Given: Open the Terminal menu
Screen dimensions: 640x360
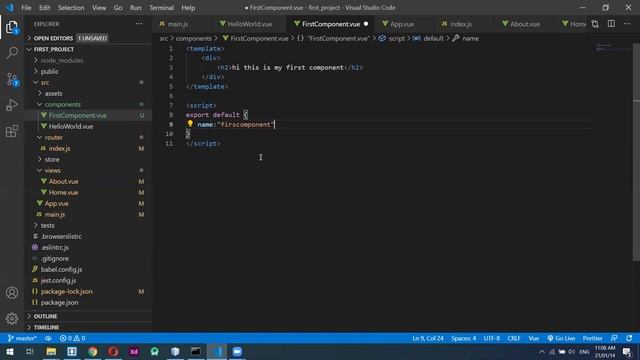Looking at the screenshot, I should 161,8.
